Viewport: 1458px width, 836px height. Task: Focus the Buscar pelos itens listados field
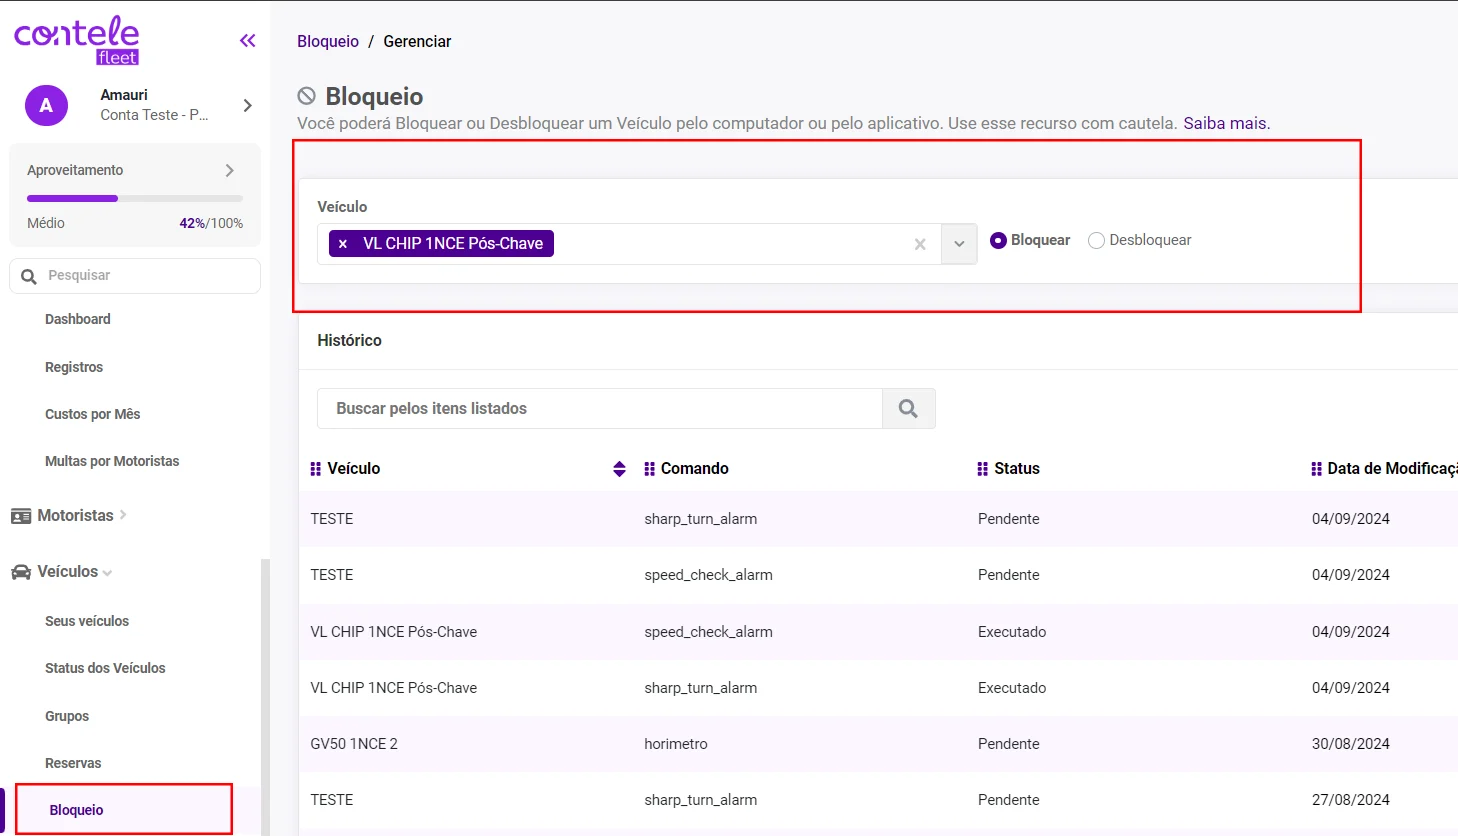pos(600,409)
